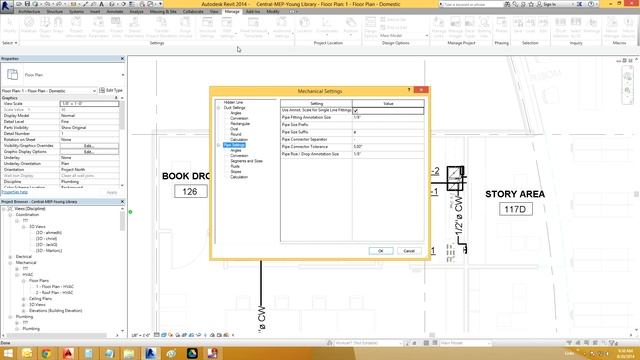Click the Purge Unused ribbon icon
The height and width of the screenshot is (360, 640).
click(185, 27)
